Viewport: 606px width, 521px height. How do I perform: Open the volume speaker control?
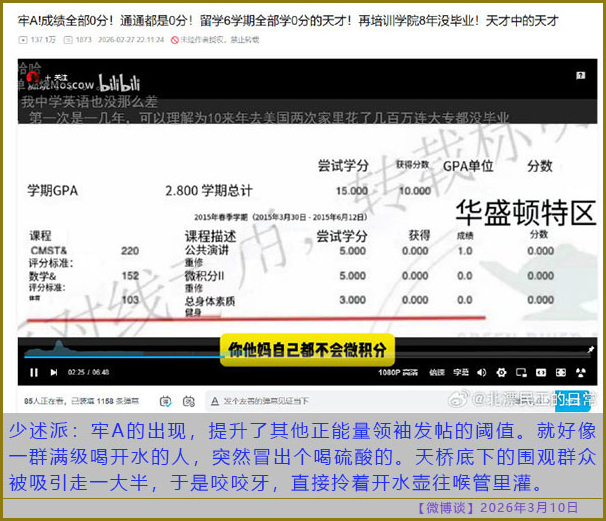coord(481,372)
